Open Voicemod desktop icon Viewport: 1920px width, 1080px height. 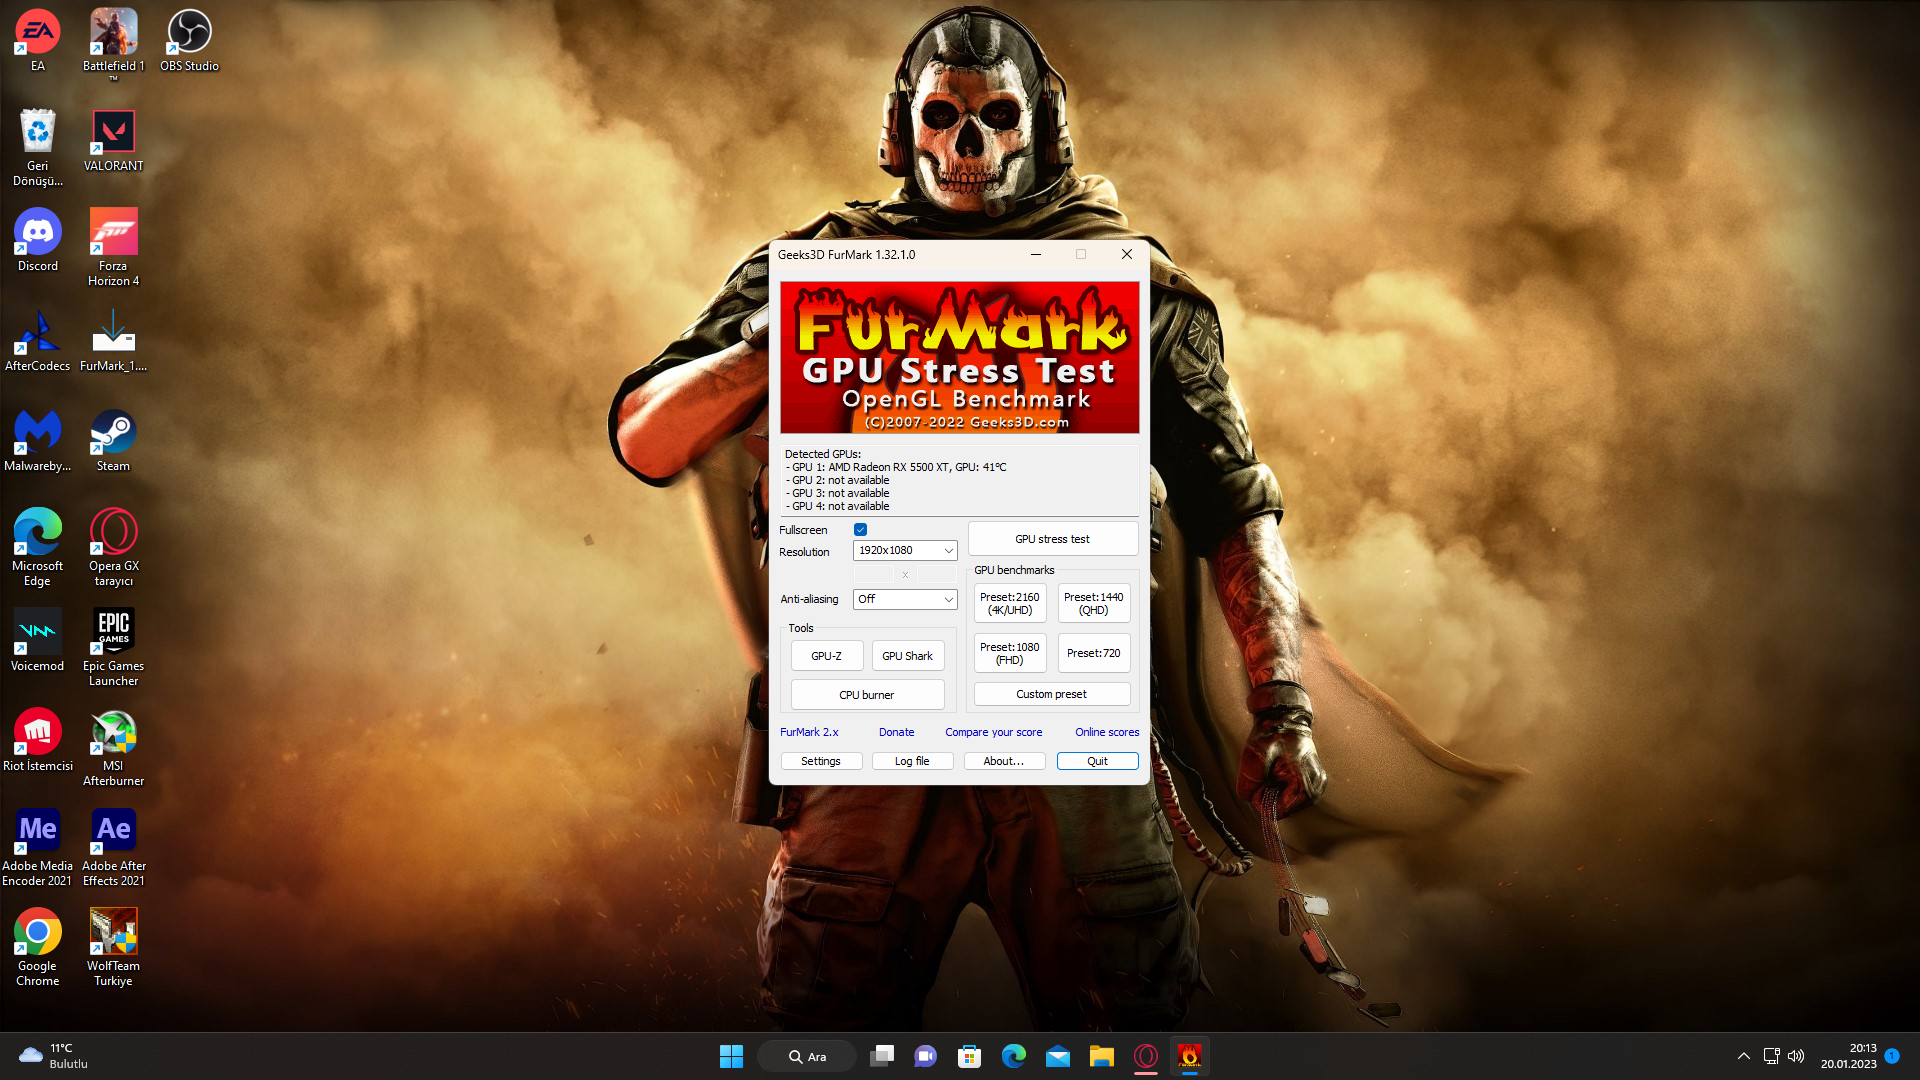pyautogui.click(x=37, y=636)
